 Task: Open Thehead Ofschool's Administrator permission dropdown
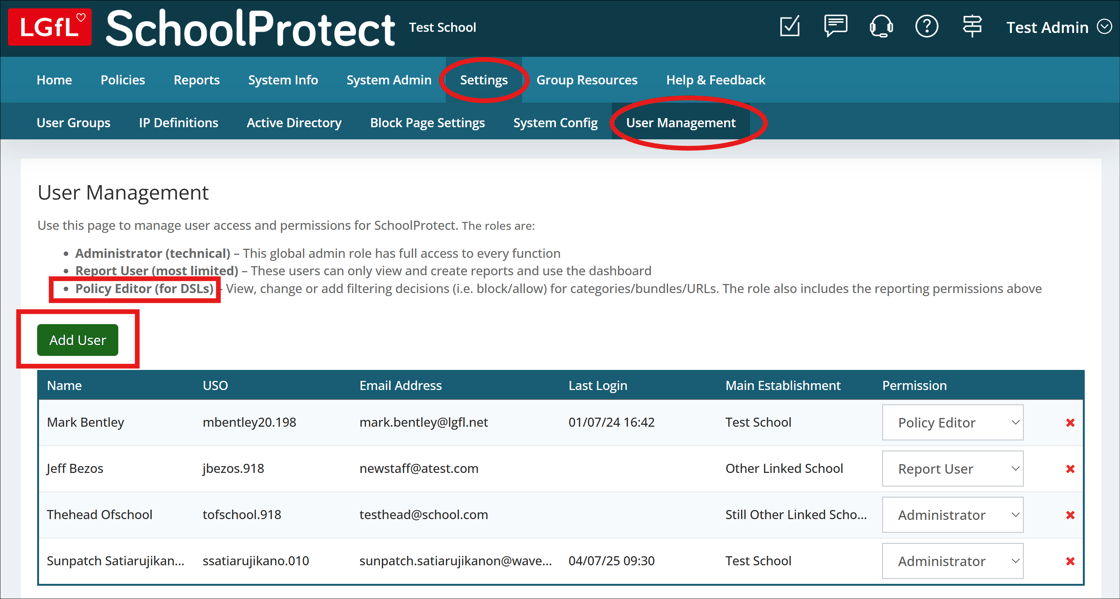point(952,515)
